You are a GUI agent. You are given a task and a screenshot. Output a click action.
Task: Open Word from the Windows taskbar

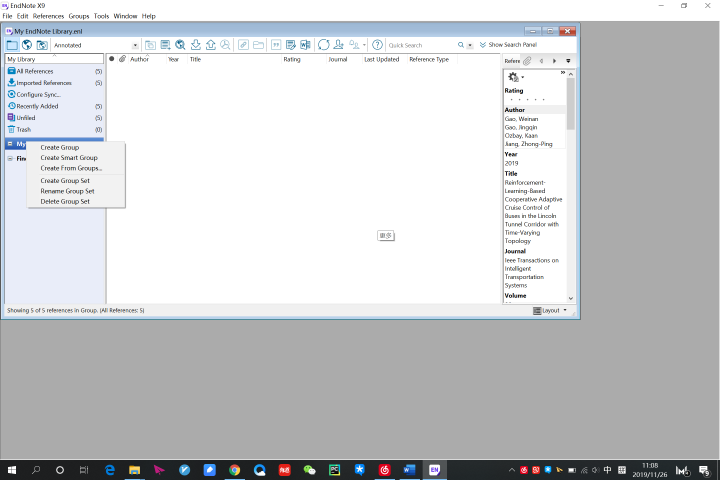point(409,470)
